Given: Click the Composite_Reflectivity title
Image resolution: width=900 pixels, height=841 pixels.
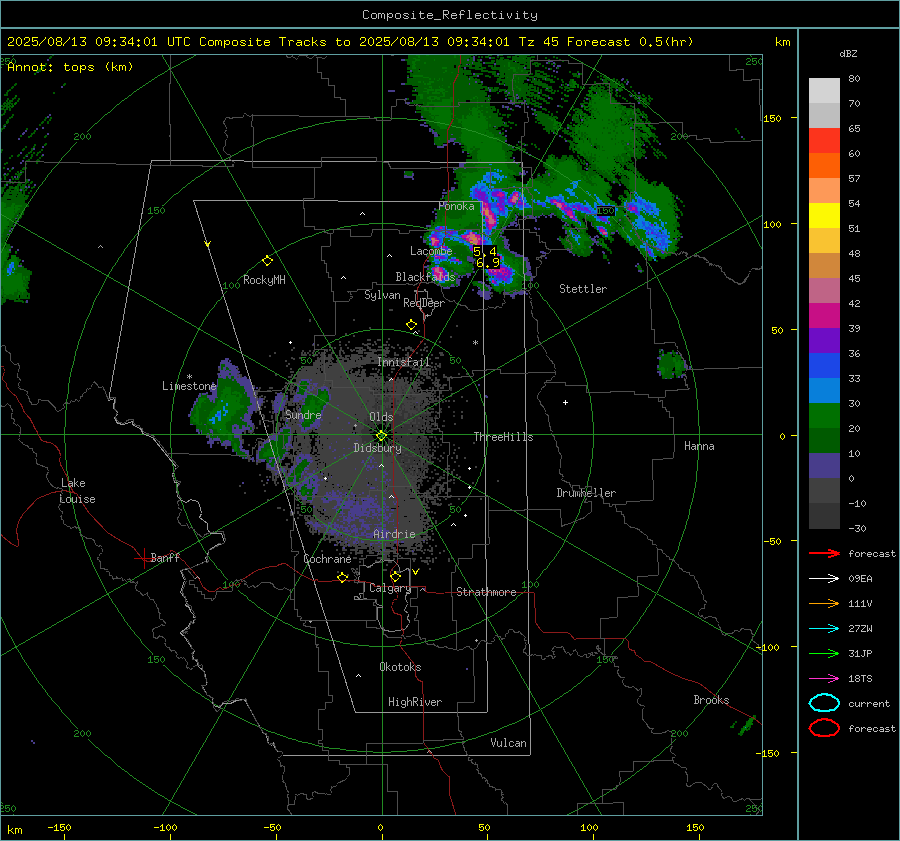Looking at the screenshot, I should (450, 15).
